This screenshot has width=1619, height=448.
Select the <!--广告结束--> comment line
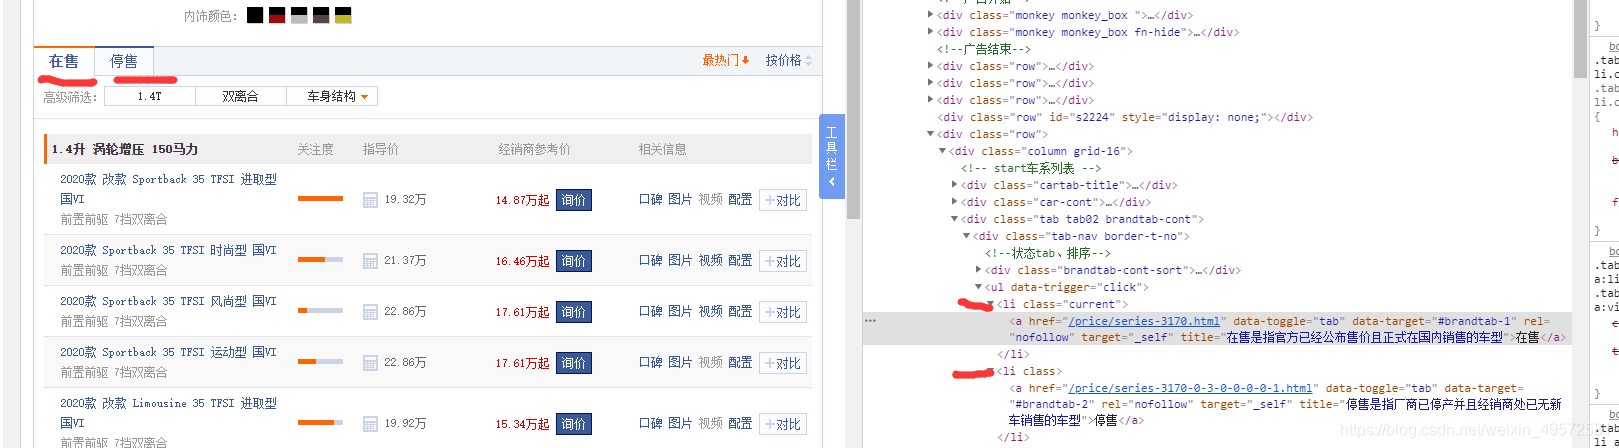point(983,49)
